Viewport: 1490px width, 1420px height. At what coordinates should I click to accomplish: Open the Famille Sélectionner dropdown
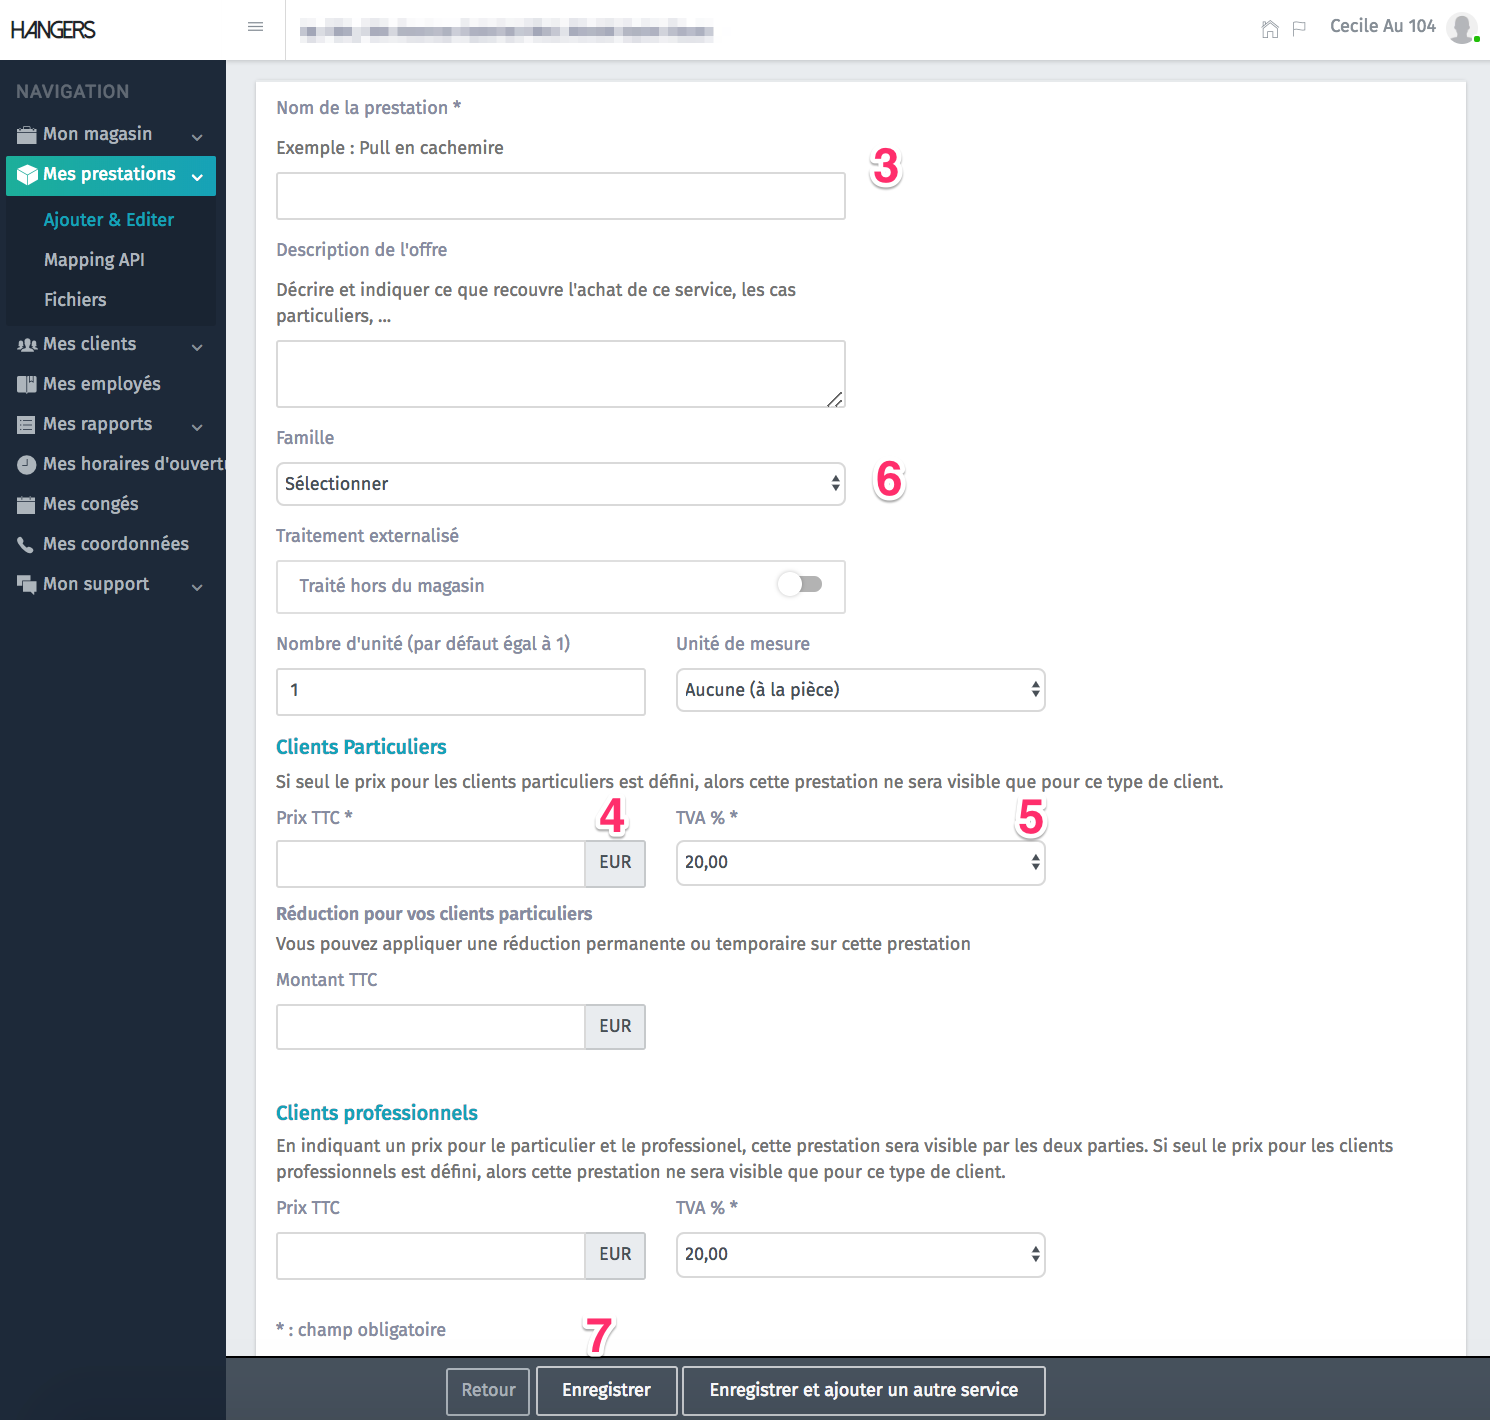pos(560,484)
